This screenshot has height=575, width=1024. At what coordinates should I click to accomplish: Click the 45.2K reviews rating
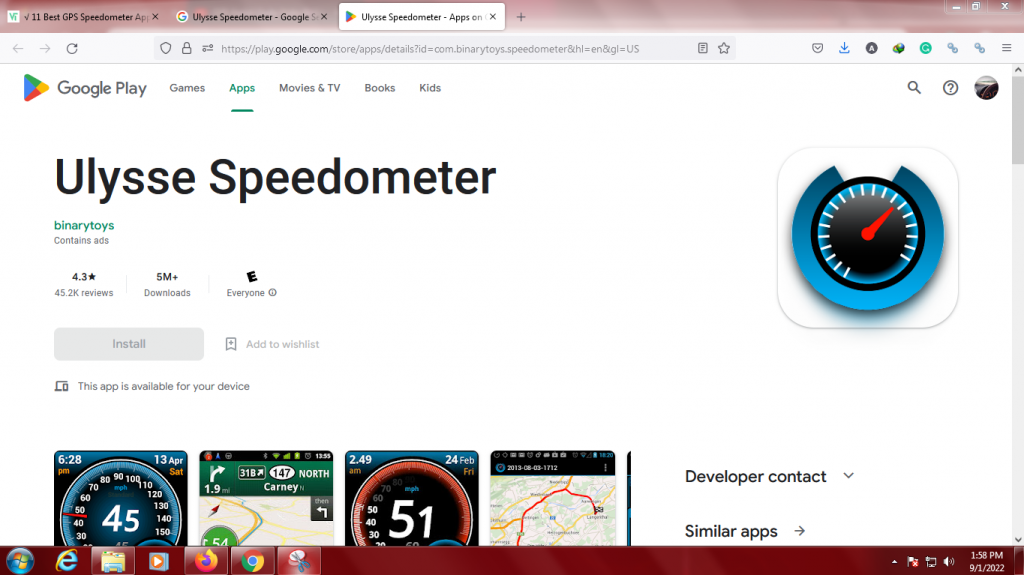point(84,285)
